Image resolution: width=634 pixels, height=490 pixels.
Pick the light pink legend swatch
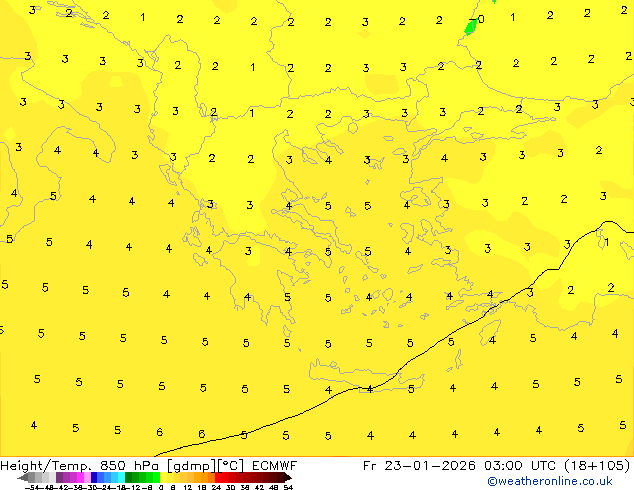coord(87,477)
